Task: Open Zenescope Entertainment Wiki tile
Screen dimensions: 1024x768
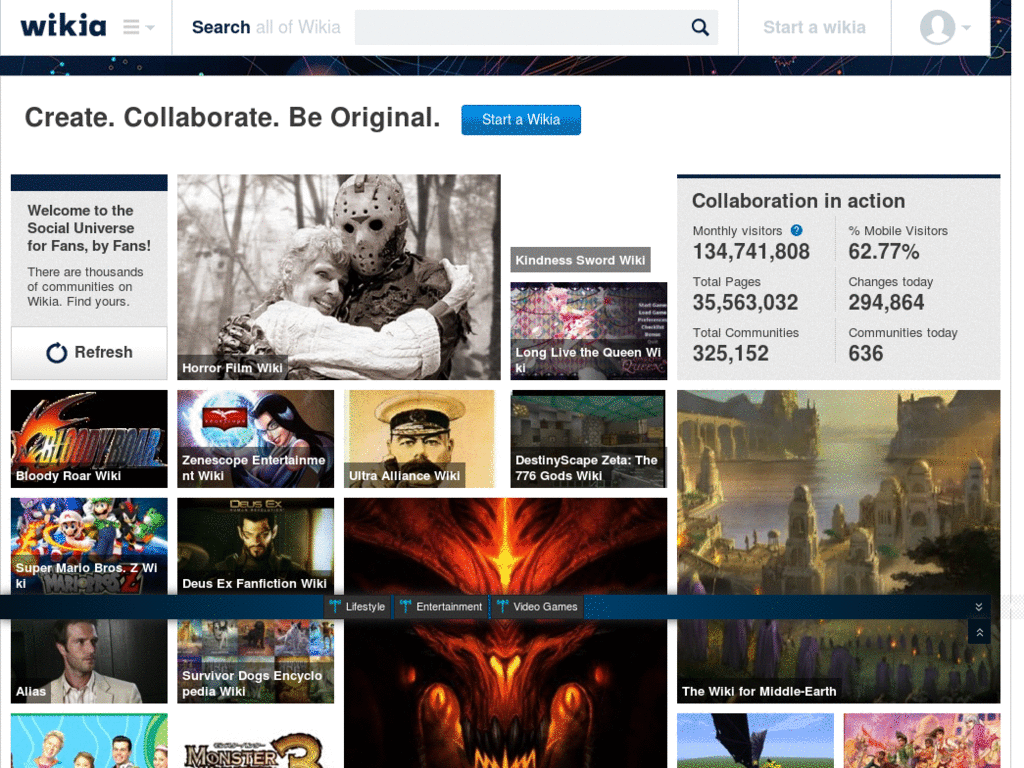Action: pyautogui.click(x=255, y=439)
